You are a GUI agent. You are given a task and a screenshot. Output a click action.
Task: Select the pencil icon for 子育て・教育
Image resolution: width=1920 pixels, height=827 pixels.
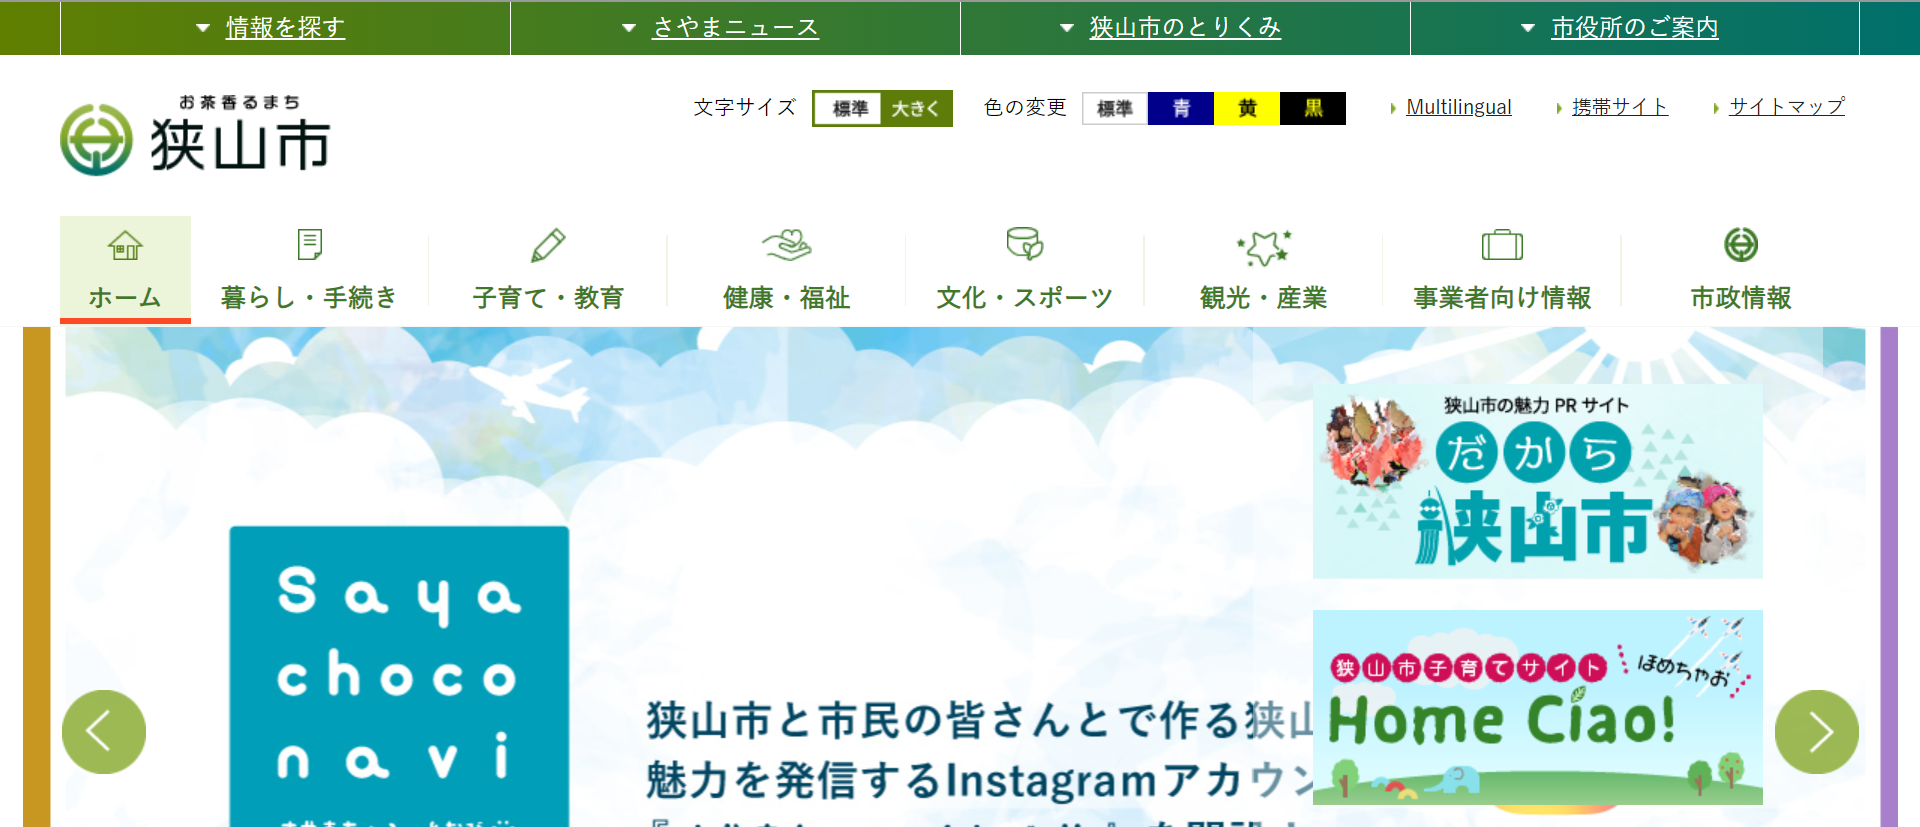tap(548, 245)
